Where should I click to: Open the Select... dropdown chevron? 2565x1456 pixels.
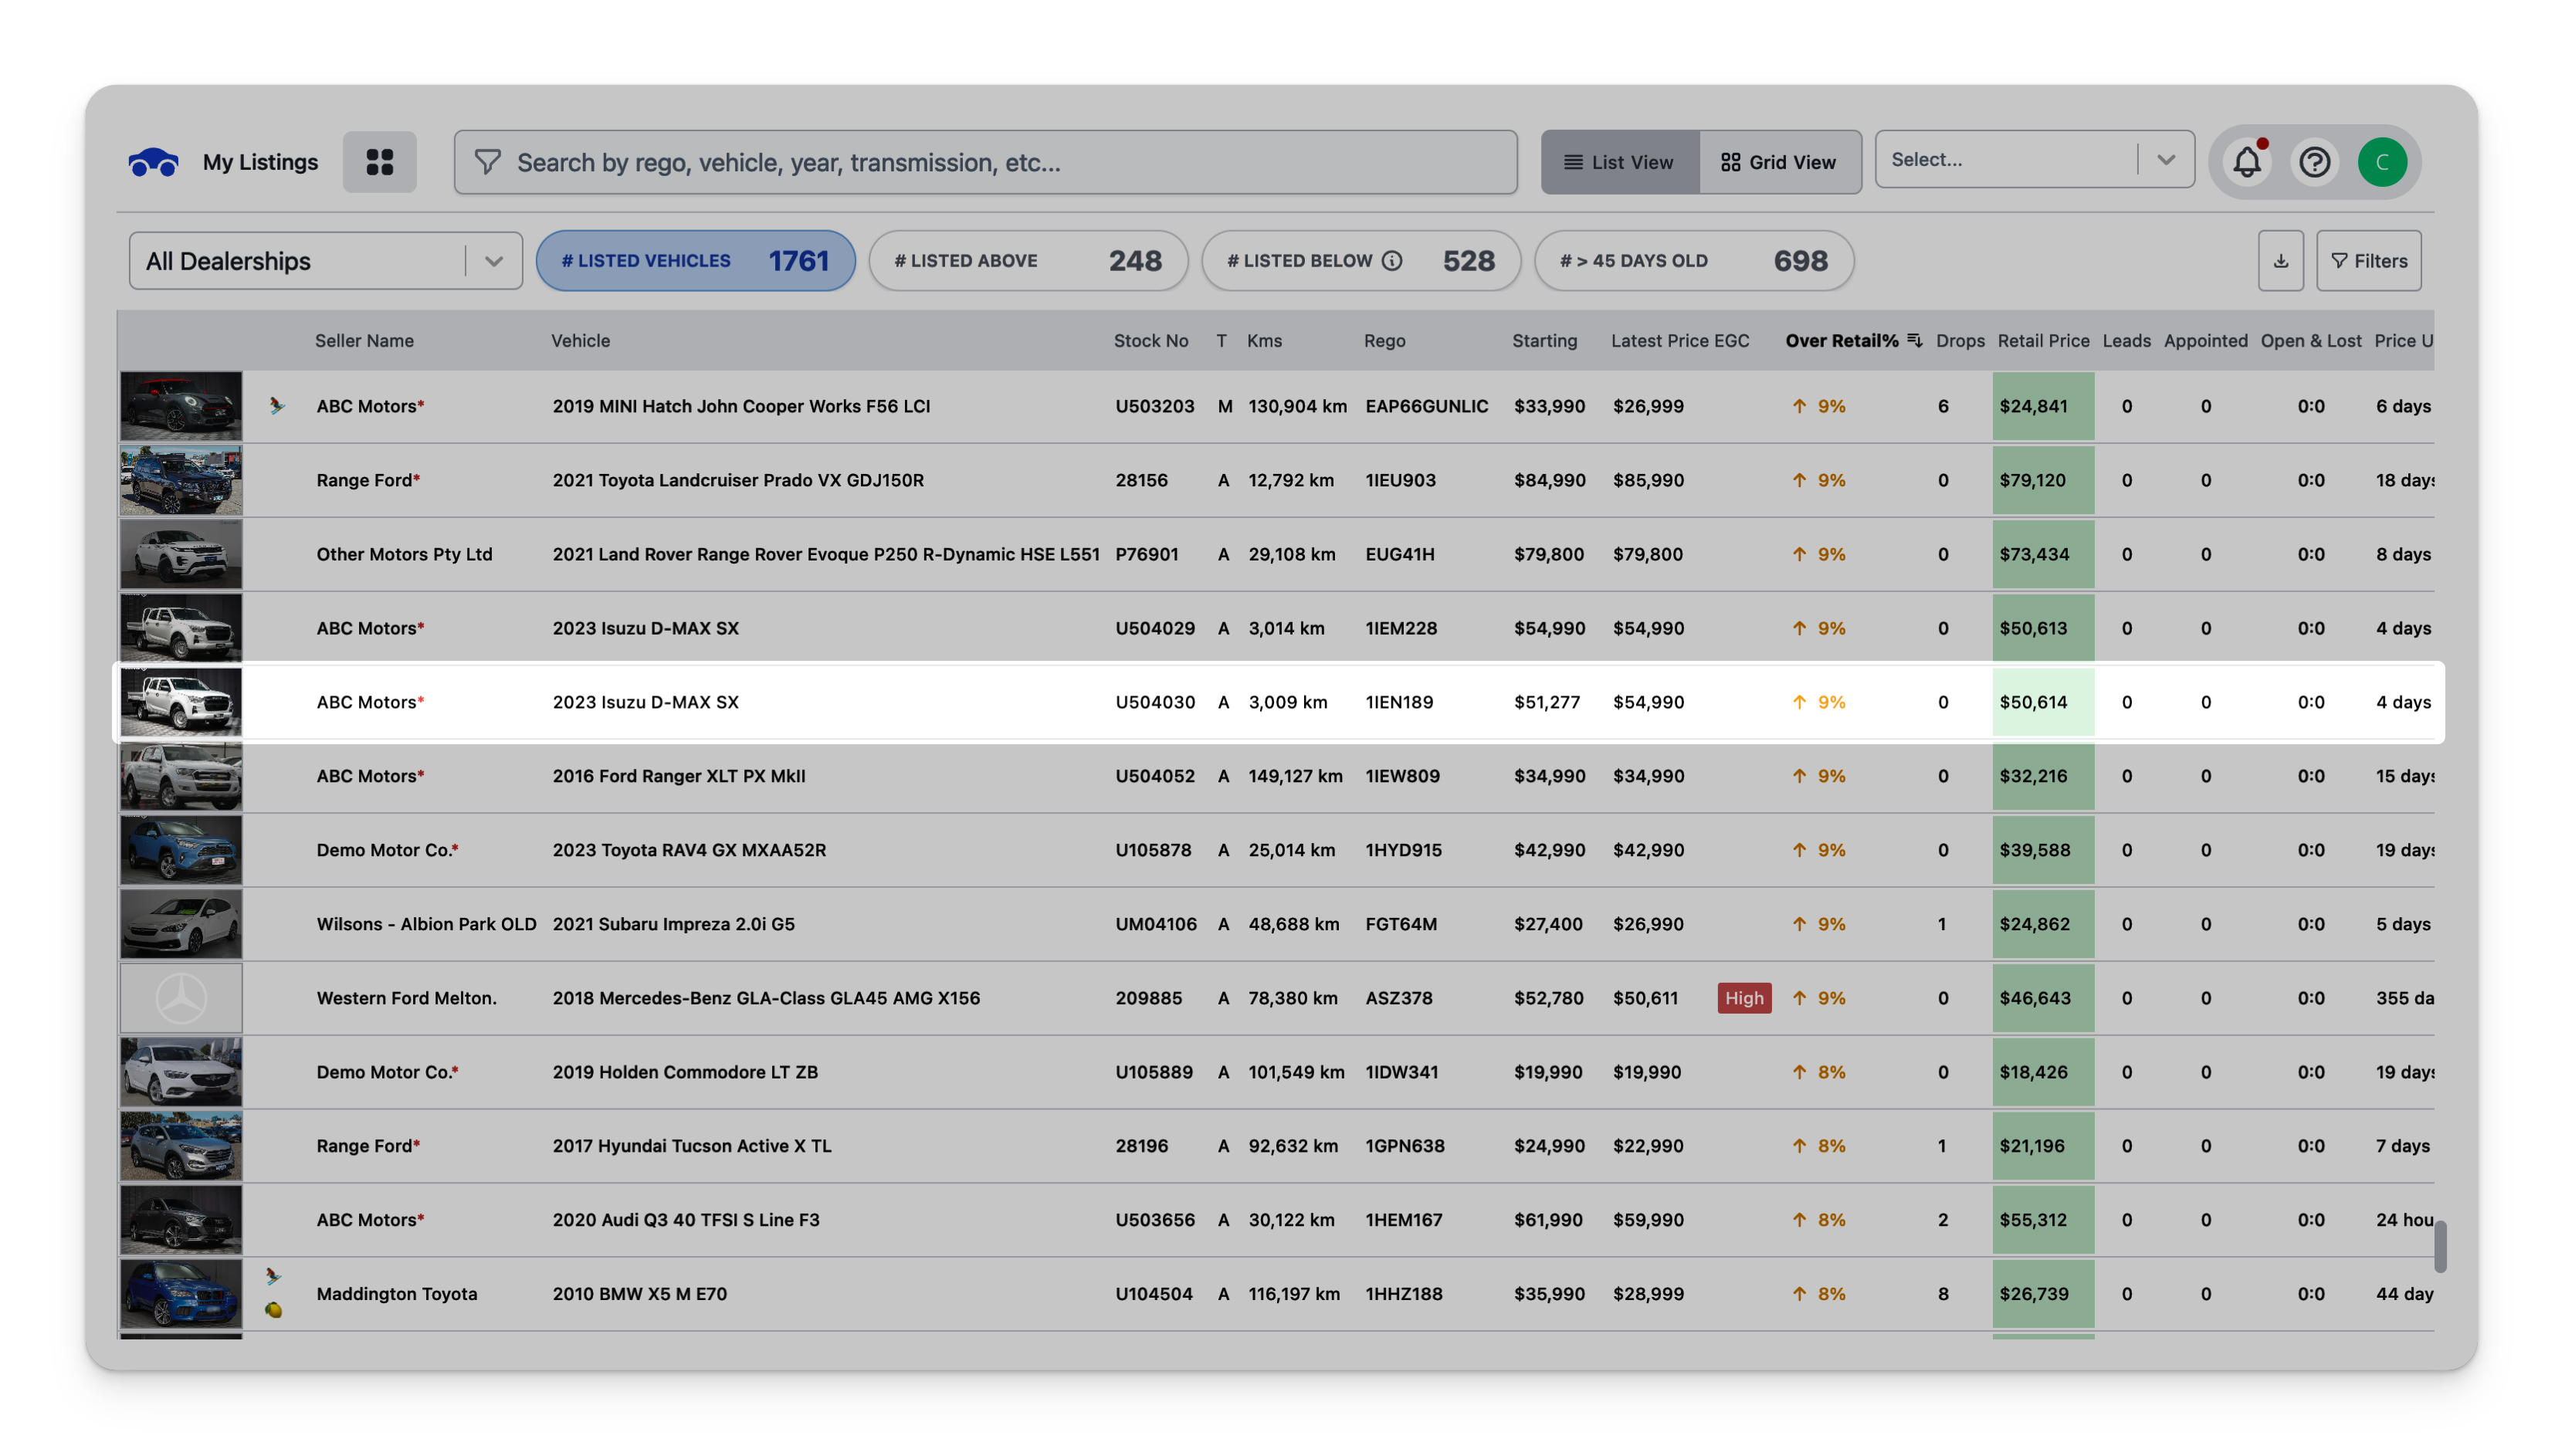pos(2165,160)
